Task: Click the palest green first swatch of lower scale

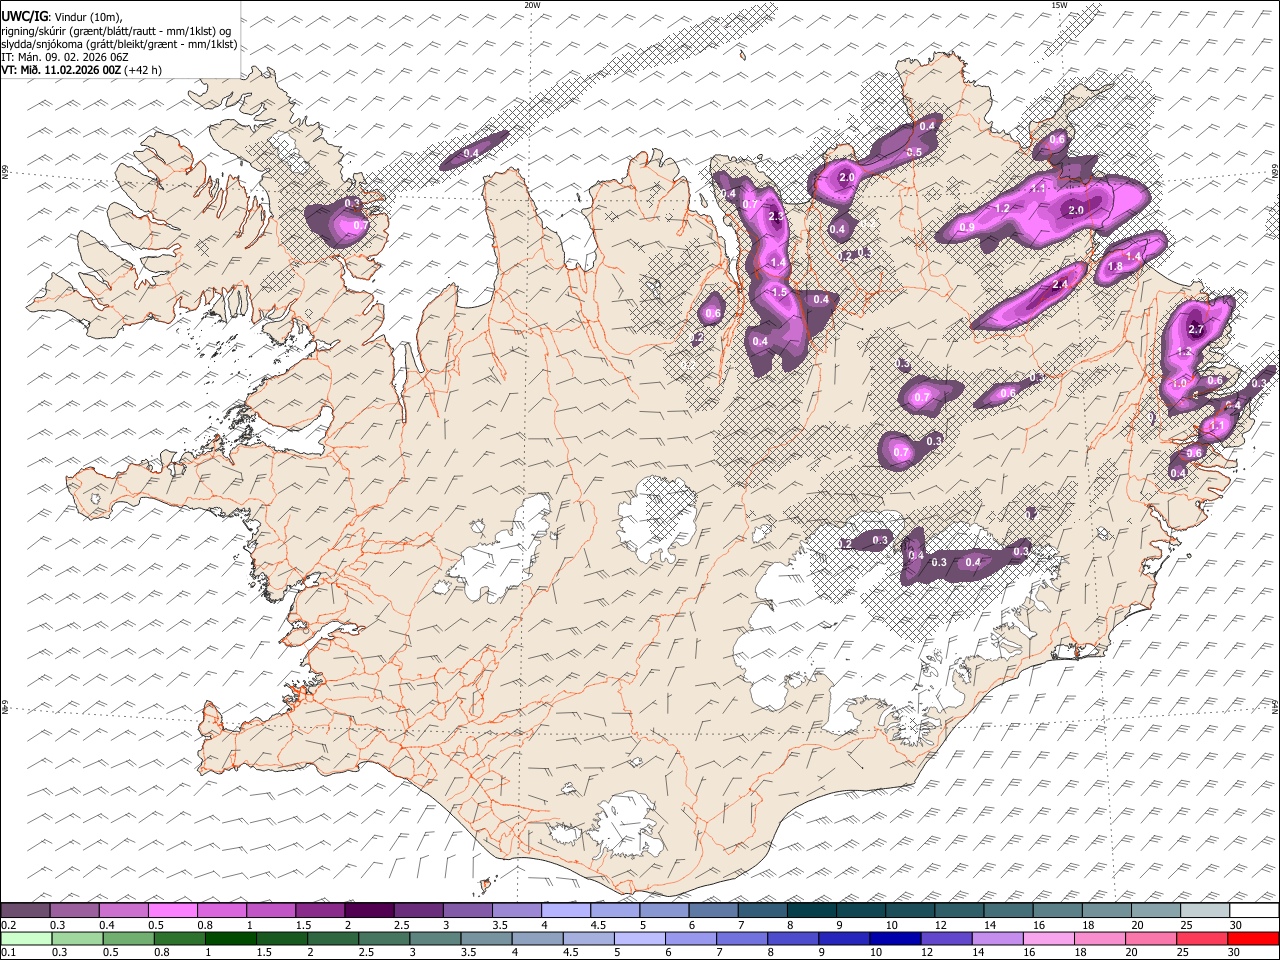Action: [x=25, y=938]
